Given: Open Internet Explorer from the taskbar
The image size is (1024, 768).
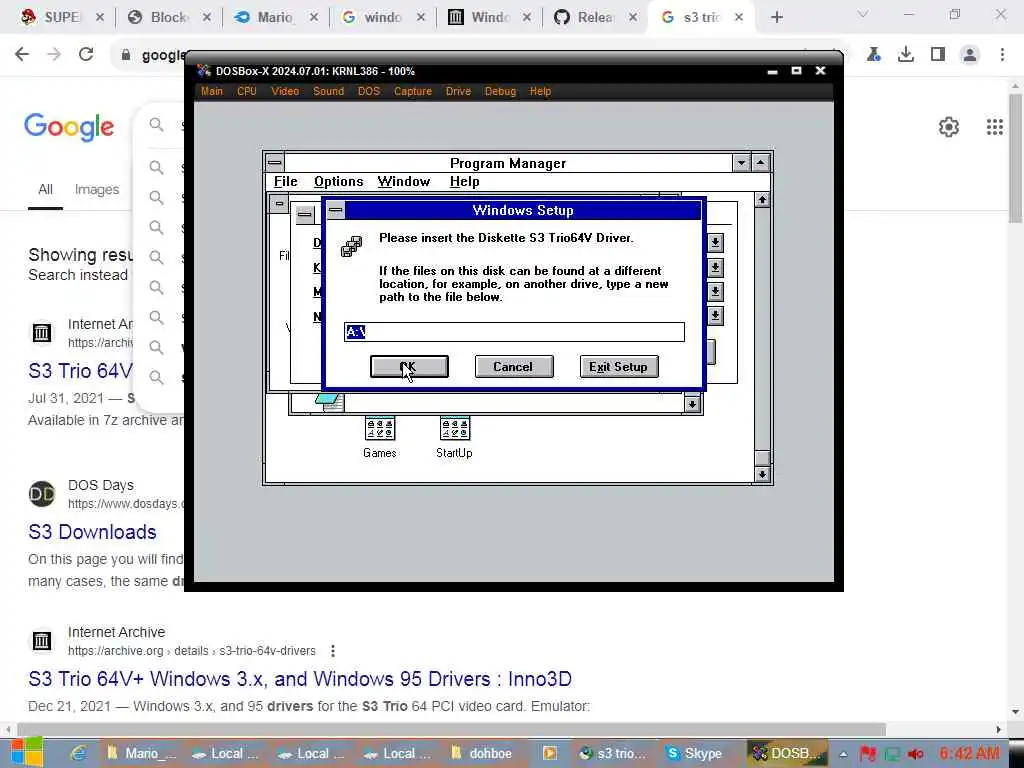Looking at the screenshot, I should point(78,753).
